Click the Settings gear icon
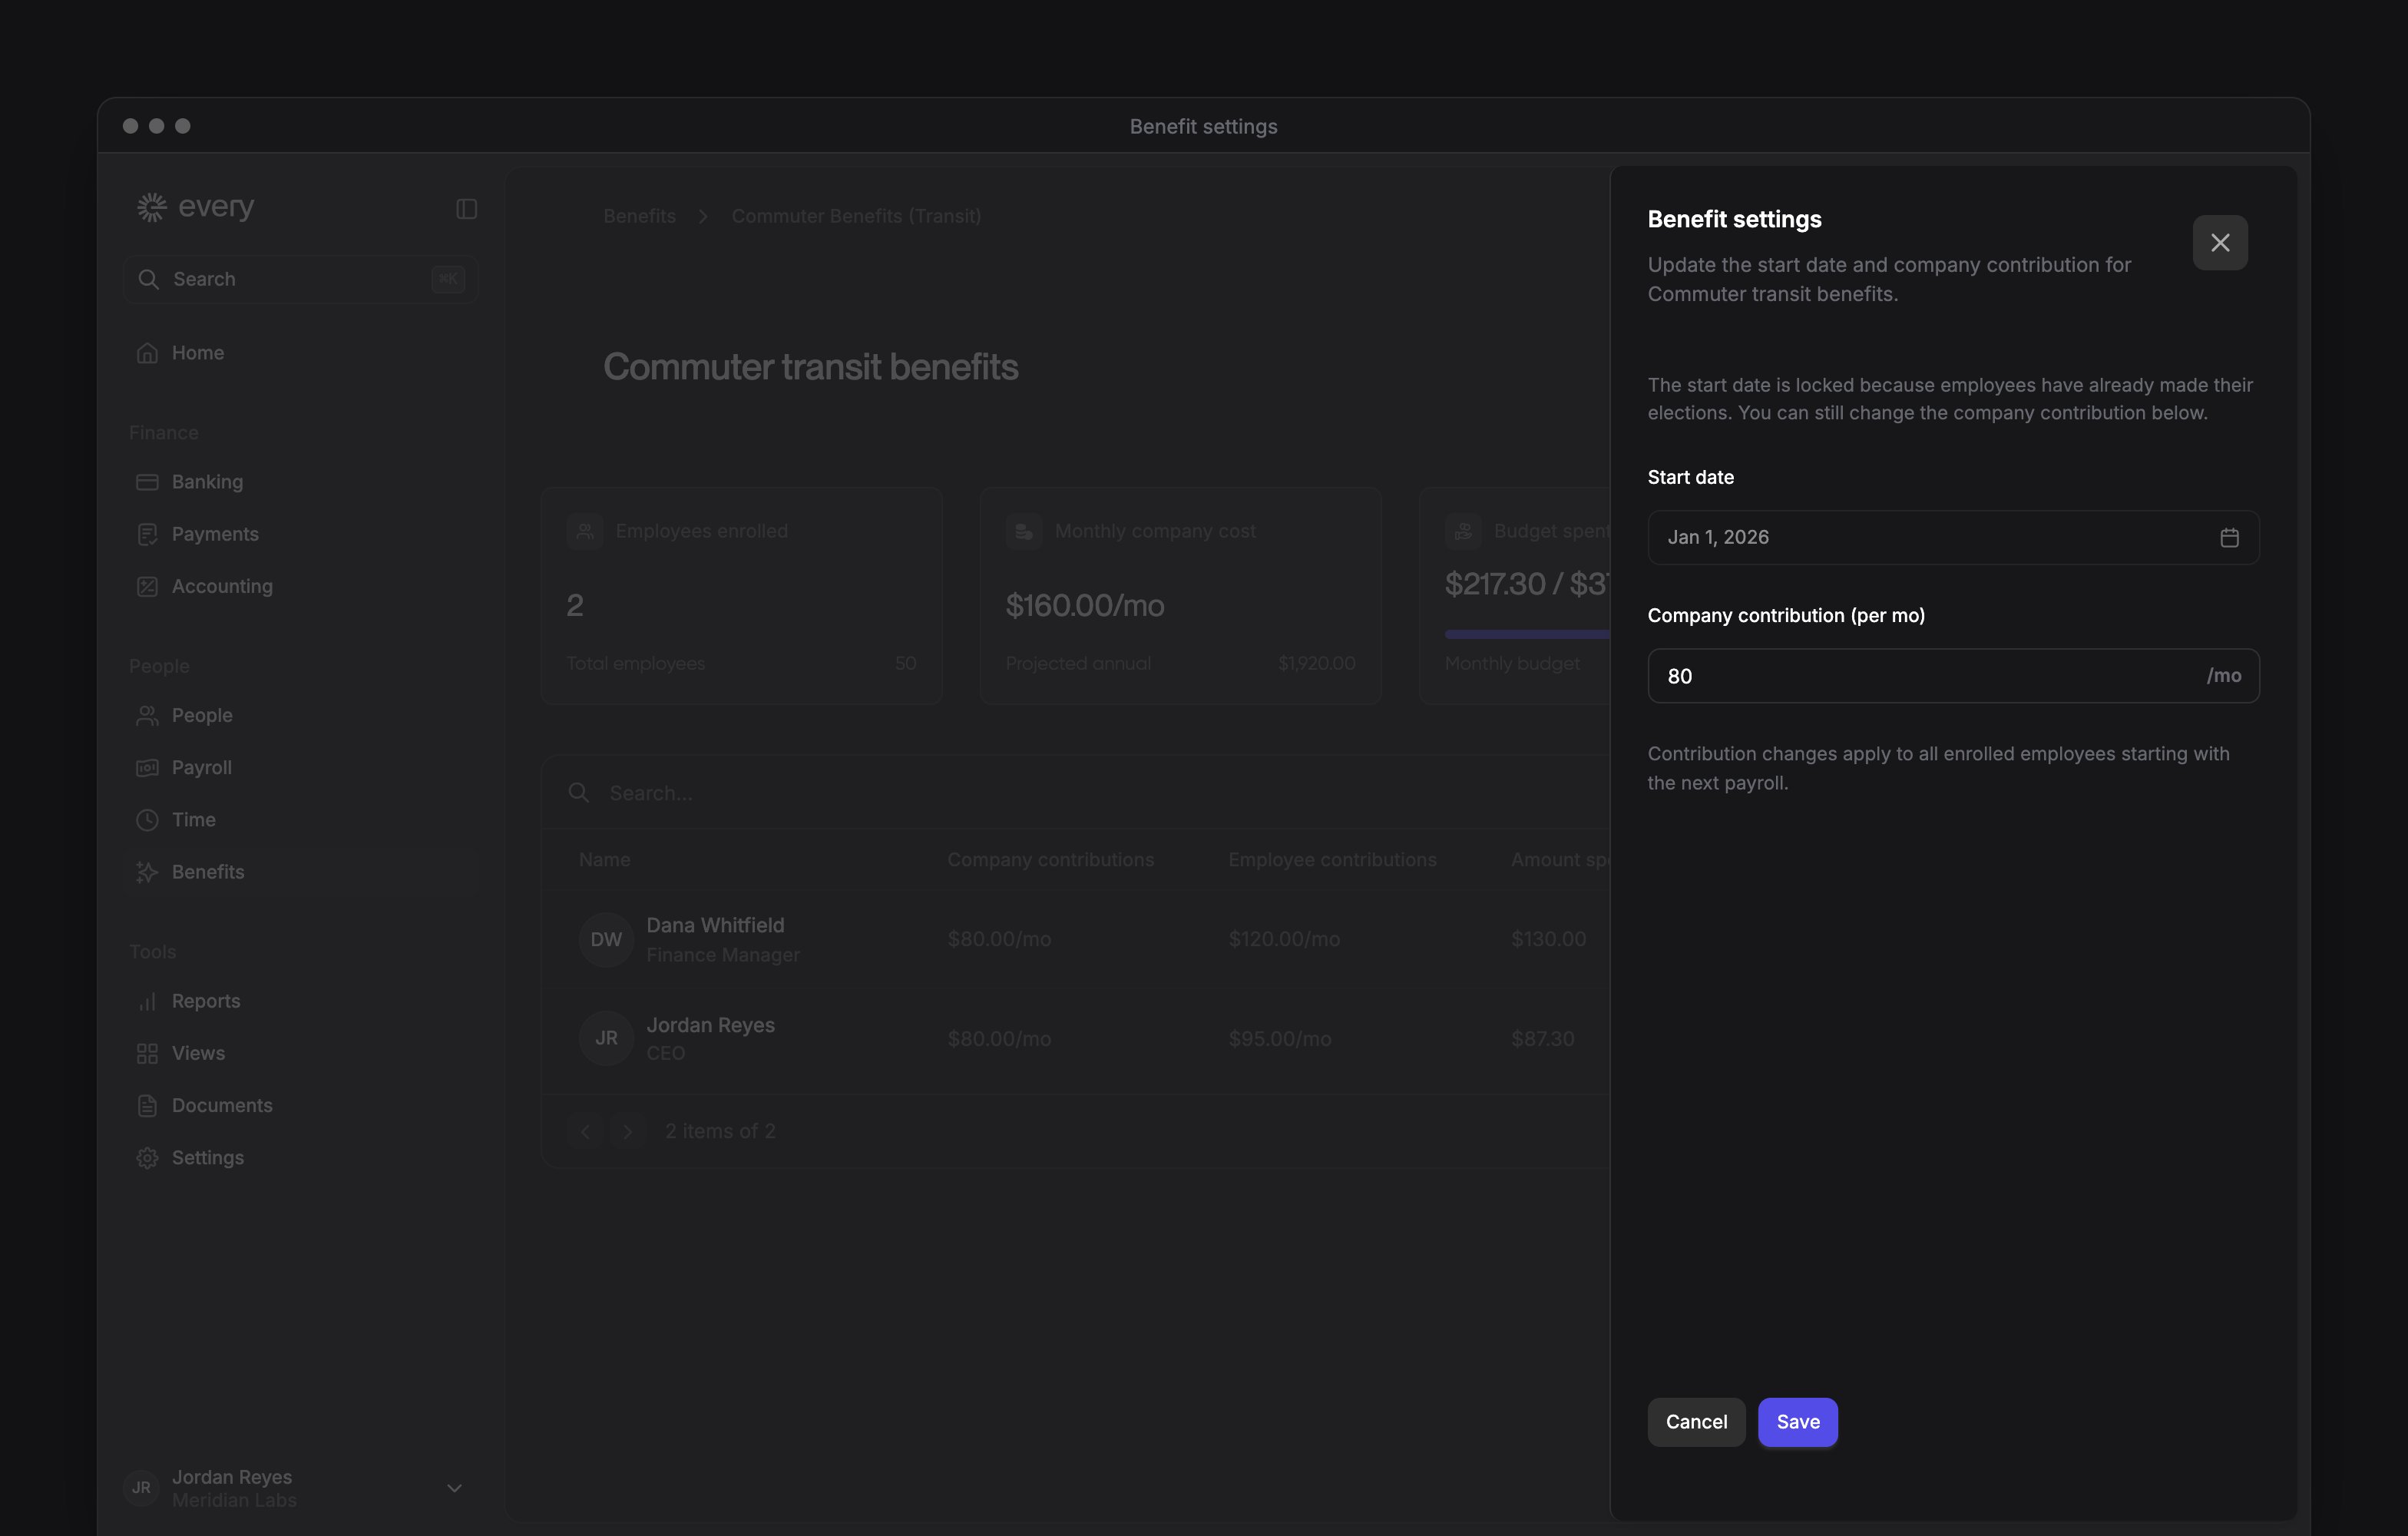2408x1536 pixels. point(147,1158)
